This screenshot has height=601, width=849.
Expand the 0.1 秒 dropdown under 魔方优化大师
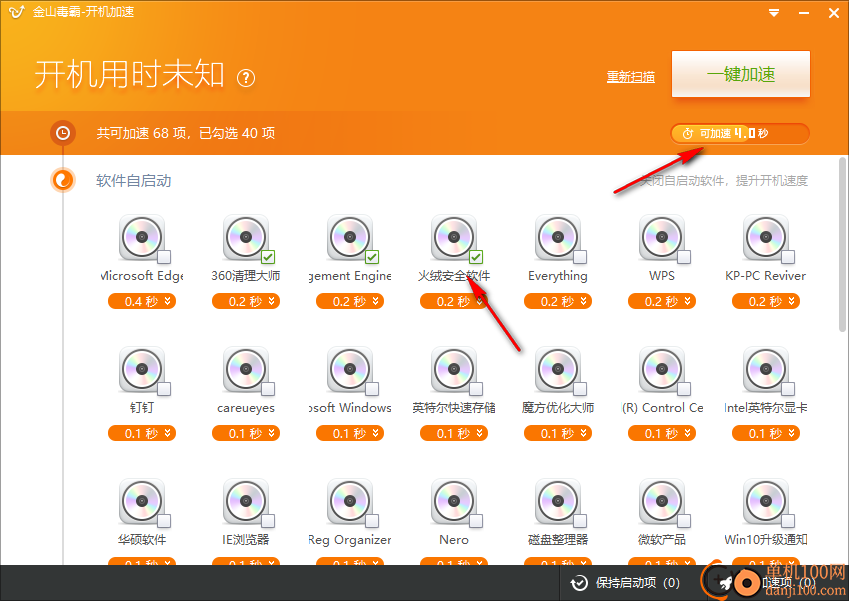click(x=558, y=433)
